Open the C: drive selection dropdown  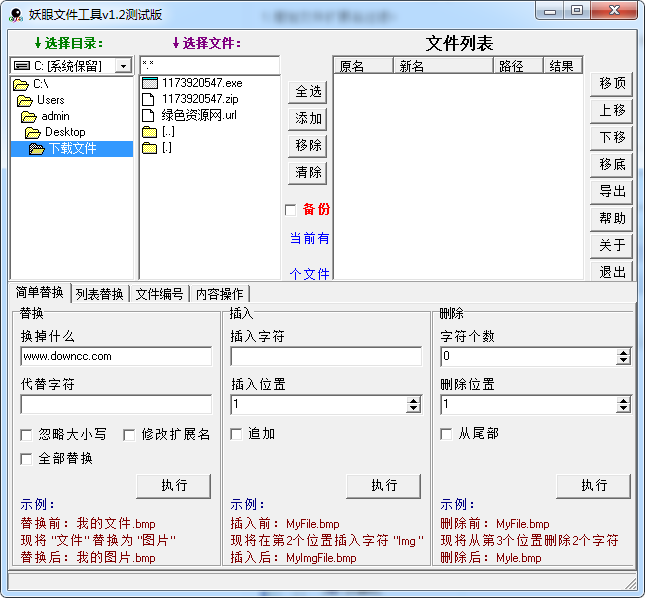coord(123,66)
